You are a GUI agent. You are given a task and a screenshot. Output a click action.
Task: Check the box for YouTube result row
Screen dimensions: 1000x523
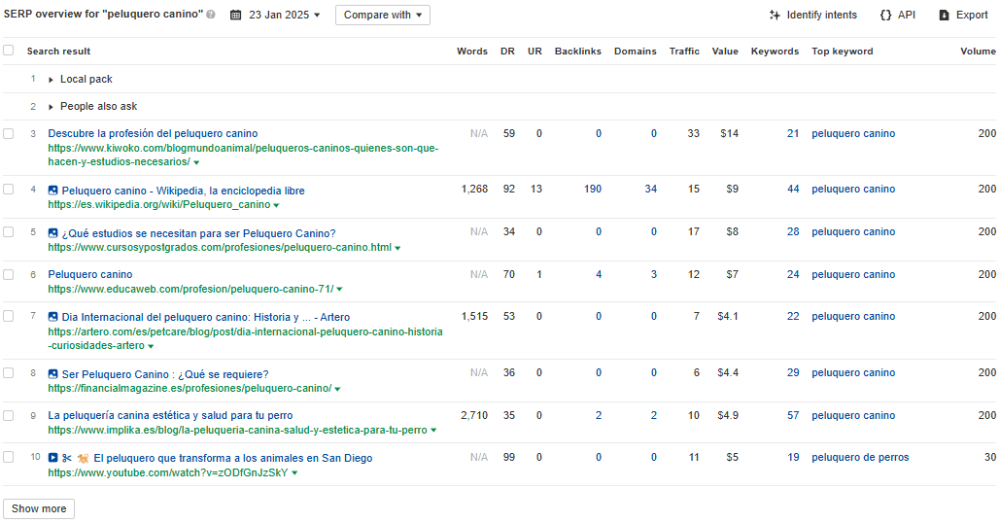point(8,457)
